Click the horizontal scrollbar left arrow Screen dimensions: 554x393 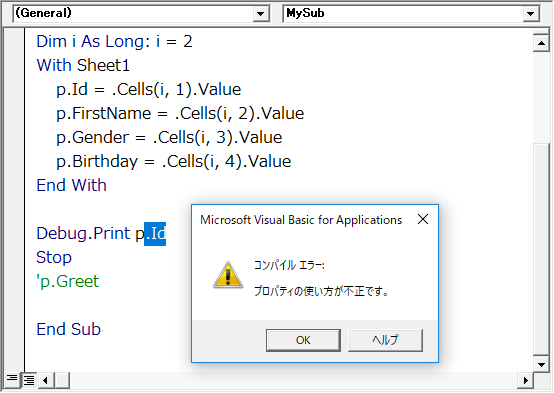coord(46,381)
